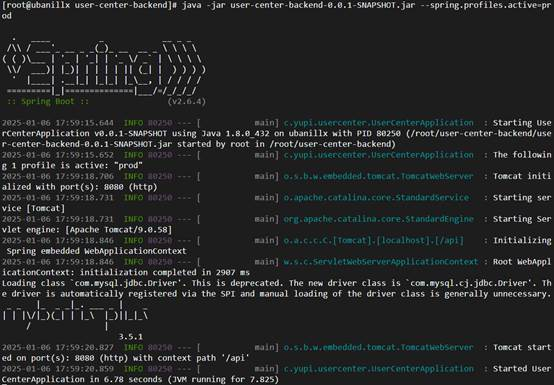
Task: Select the active profile name "prod" in quotes
Action: [128, 166]
